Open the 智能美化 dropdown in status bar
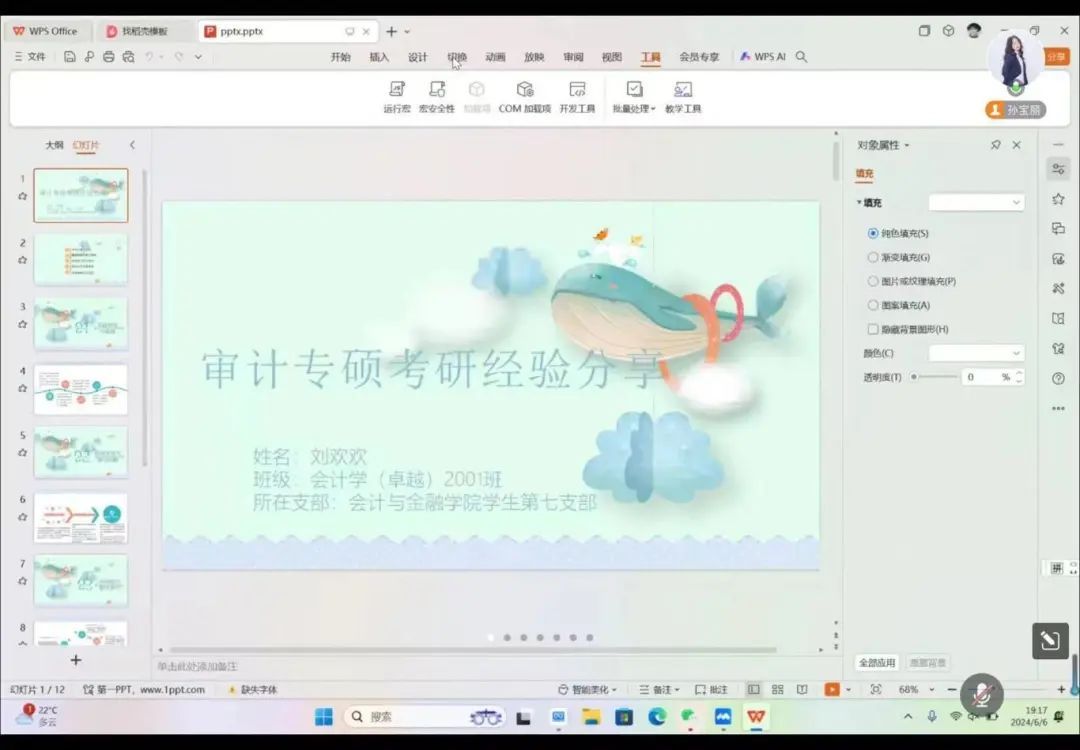 click(x=587, y=690)
